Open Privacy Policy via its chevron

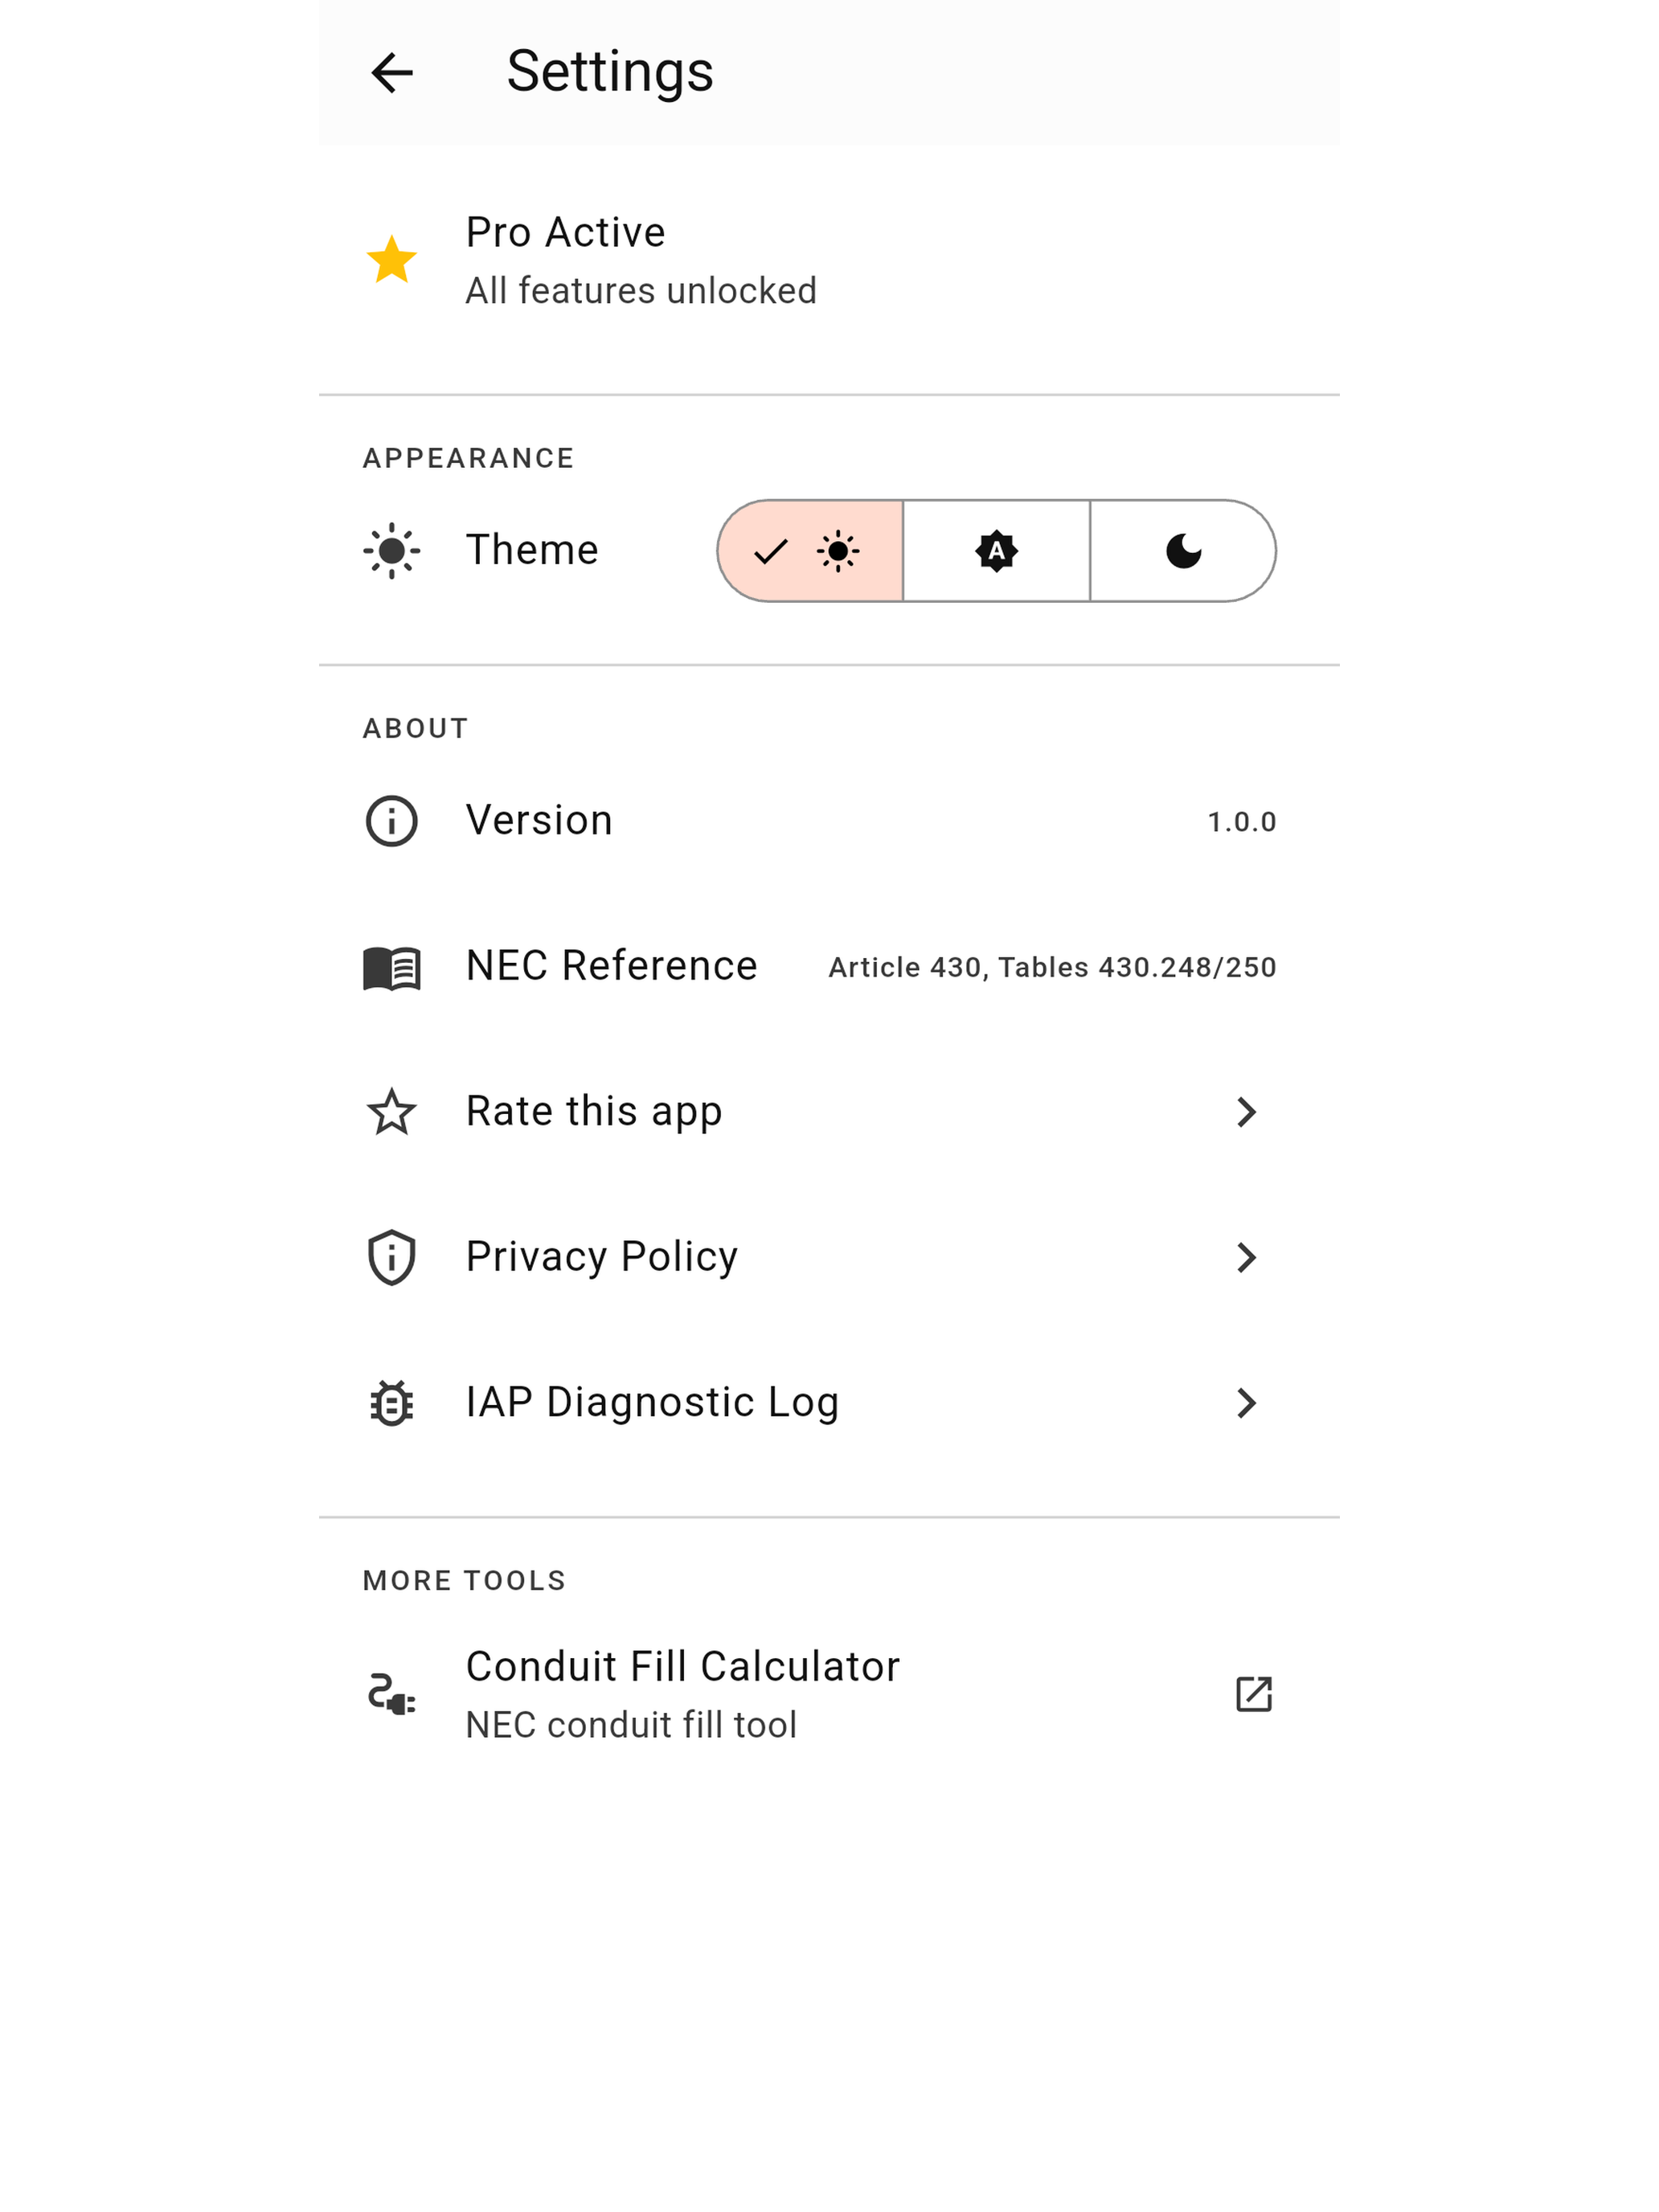click(x=1246, y=1257)
